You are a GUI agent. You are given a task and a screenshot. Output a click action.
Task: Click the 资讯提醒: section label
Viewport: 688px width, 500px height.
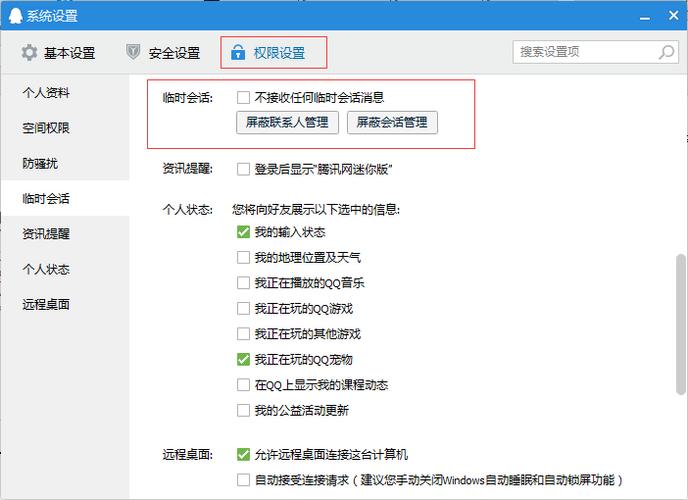187,169
